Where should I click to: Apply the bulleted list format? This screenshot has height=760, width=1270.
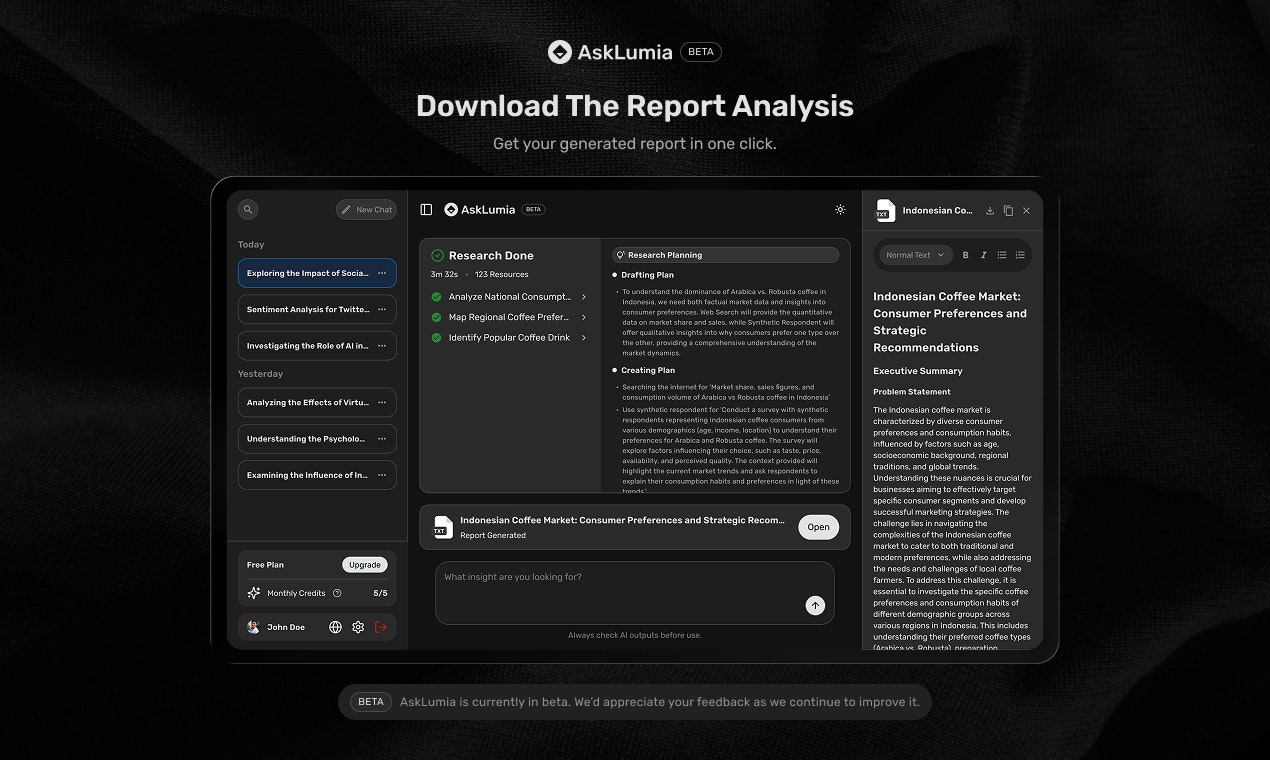[x=1002, y=255]
